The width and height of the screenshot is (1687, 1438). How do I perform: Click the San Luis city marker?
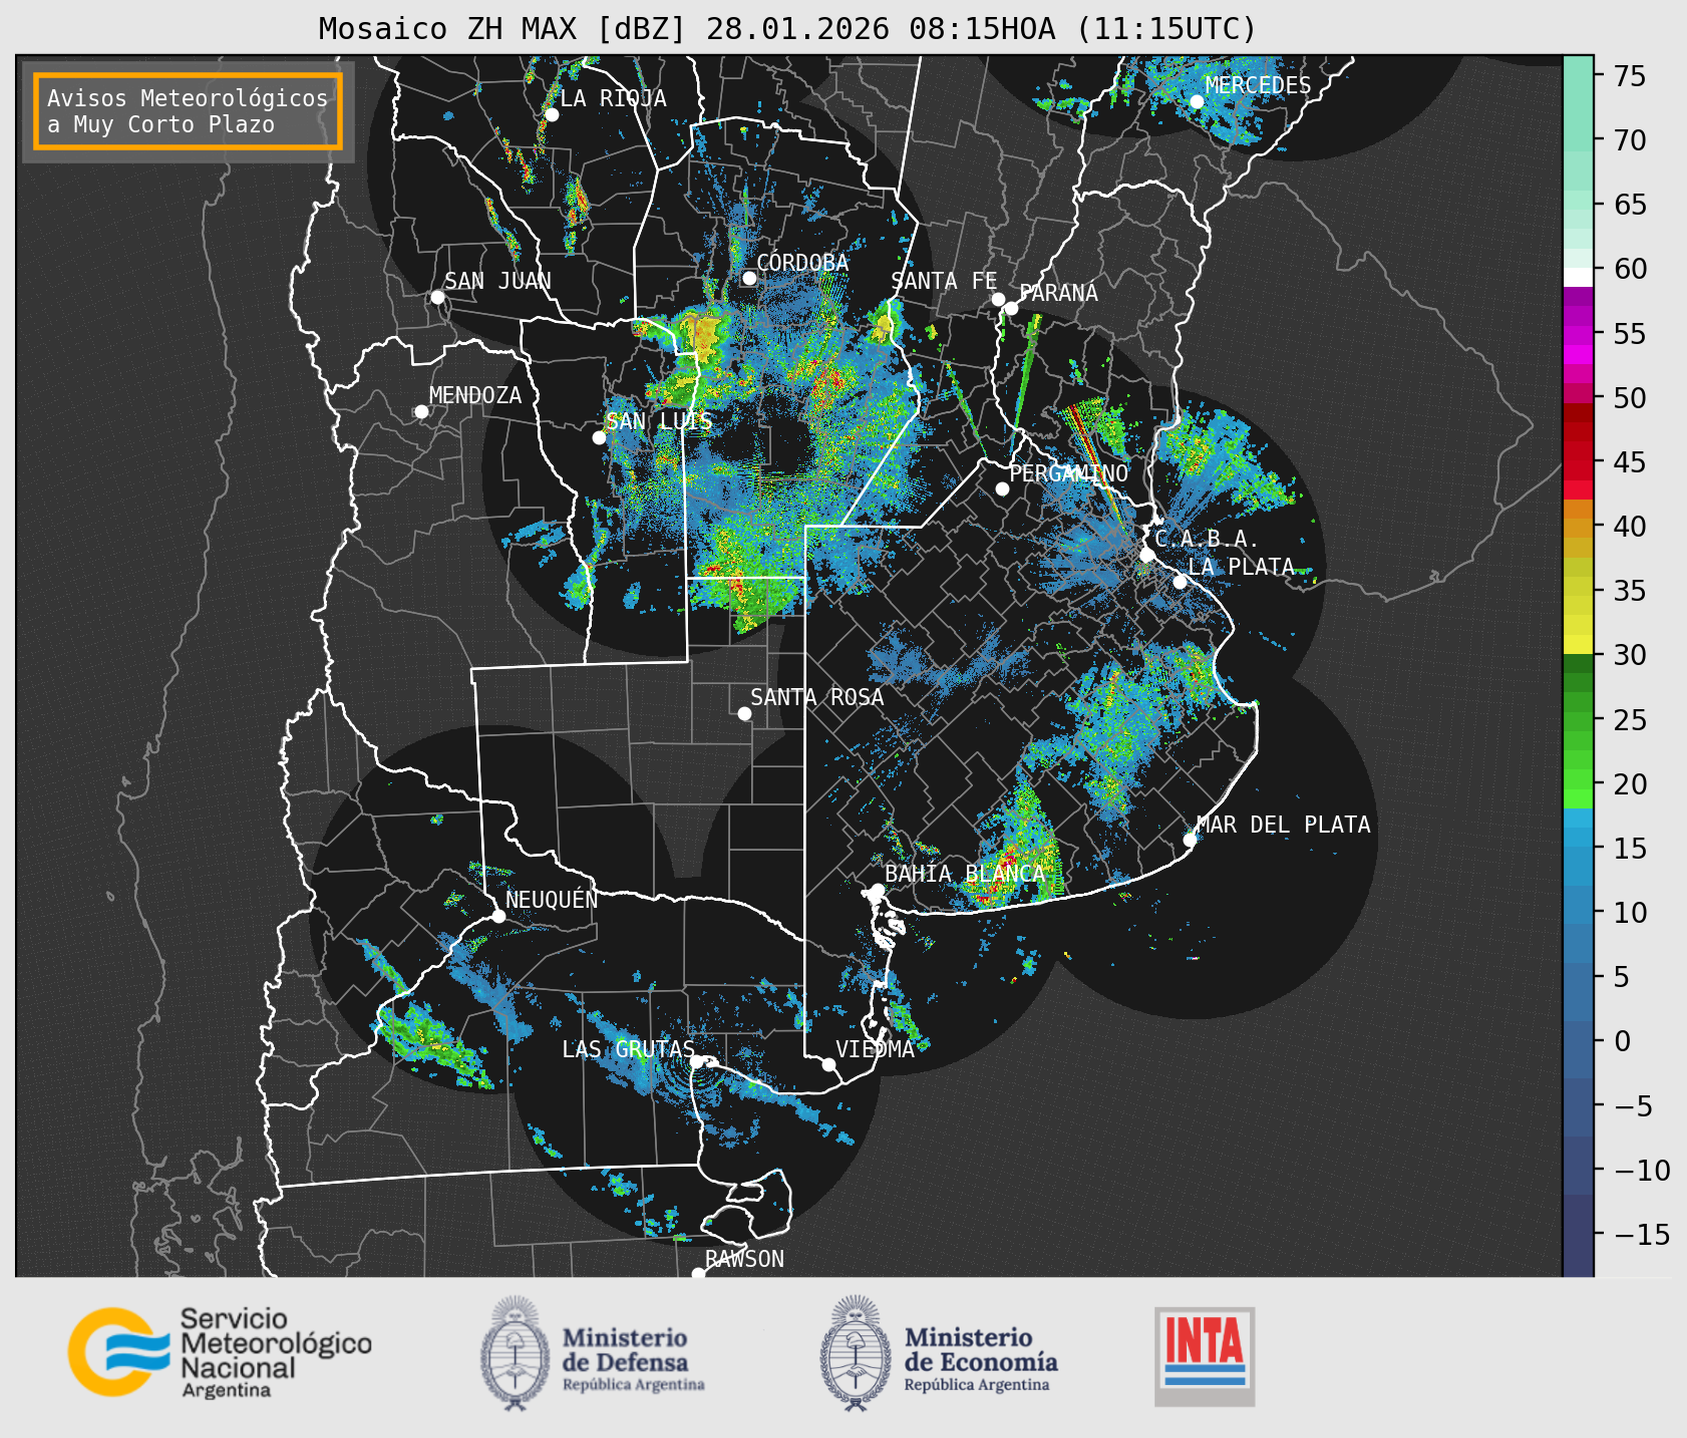point(599,438)
